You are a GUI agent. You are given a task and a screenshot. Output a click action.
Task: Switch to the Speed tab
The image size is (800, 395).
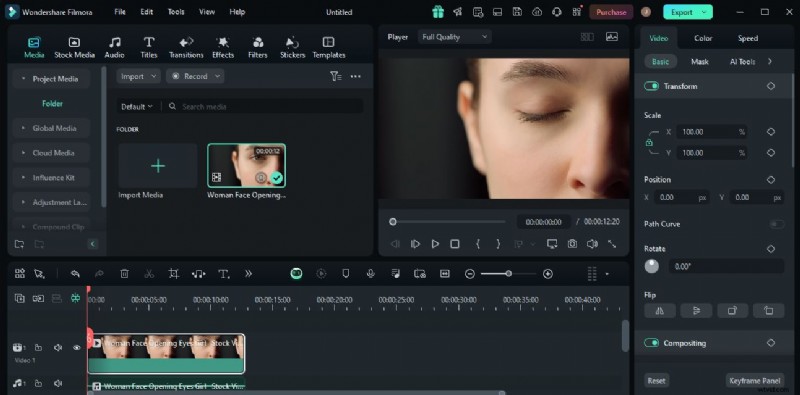748,38
